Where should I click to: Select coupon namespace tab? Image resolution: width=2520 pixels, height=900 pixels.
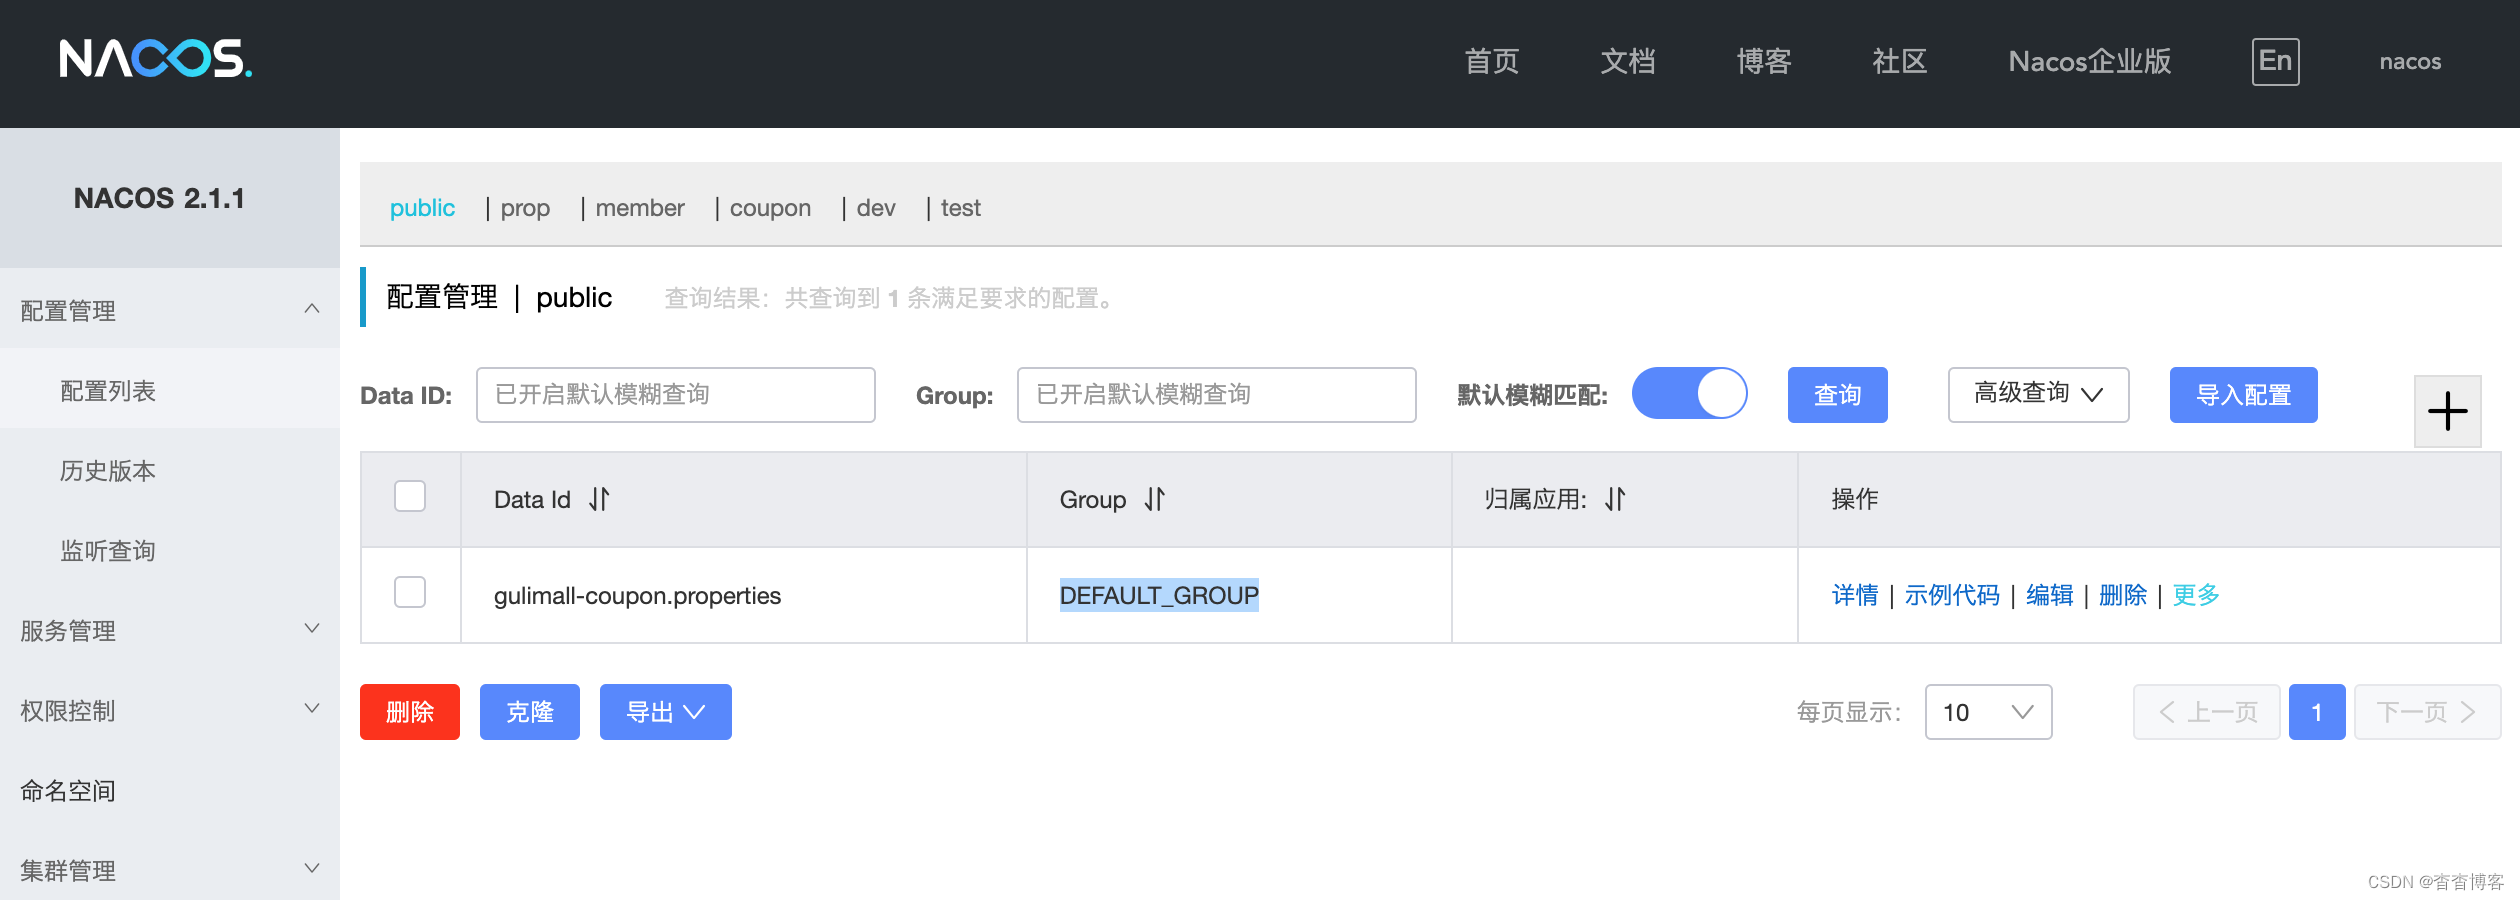pos(770,208)
